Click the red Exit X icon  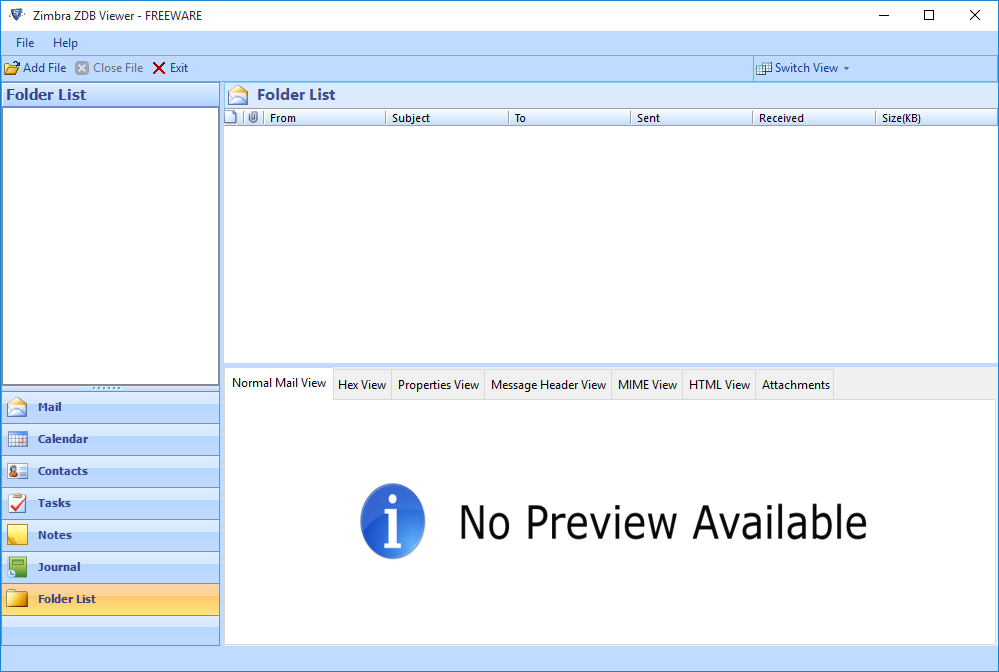point(159,68)
